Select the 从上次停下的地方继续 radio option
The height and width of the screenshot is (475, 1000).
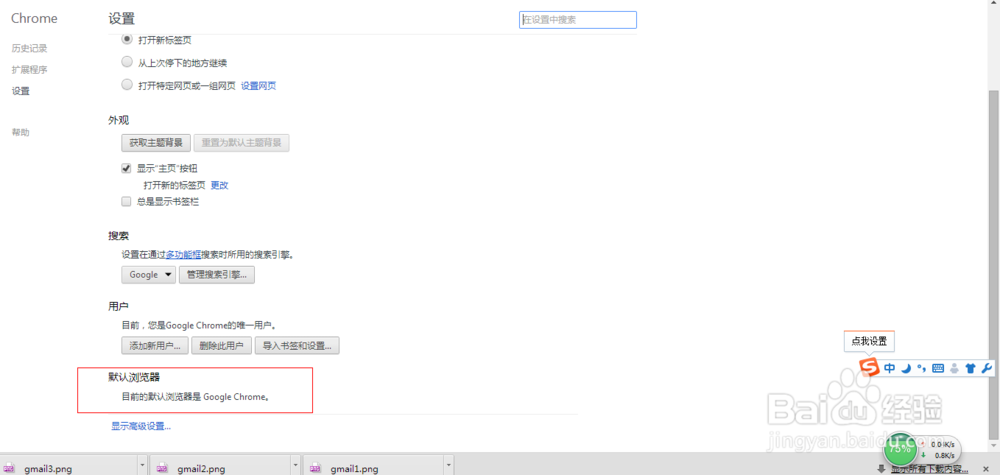click(x=126, y=62)
